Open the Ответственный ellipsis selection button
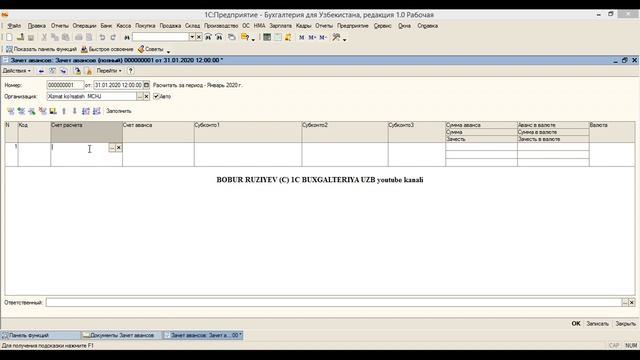Screen dimensions: 640x360 pos(625,302)
